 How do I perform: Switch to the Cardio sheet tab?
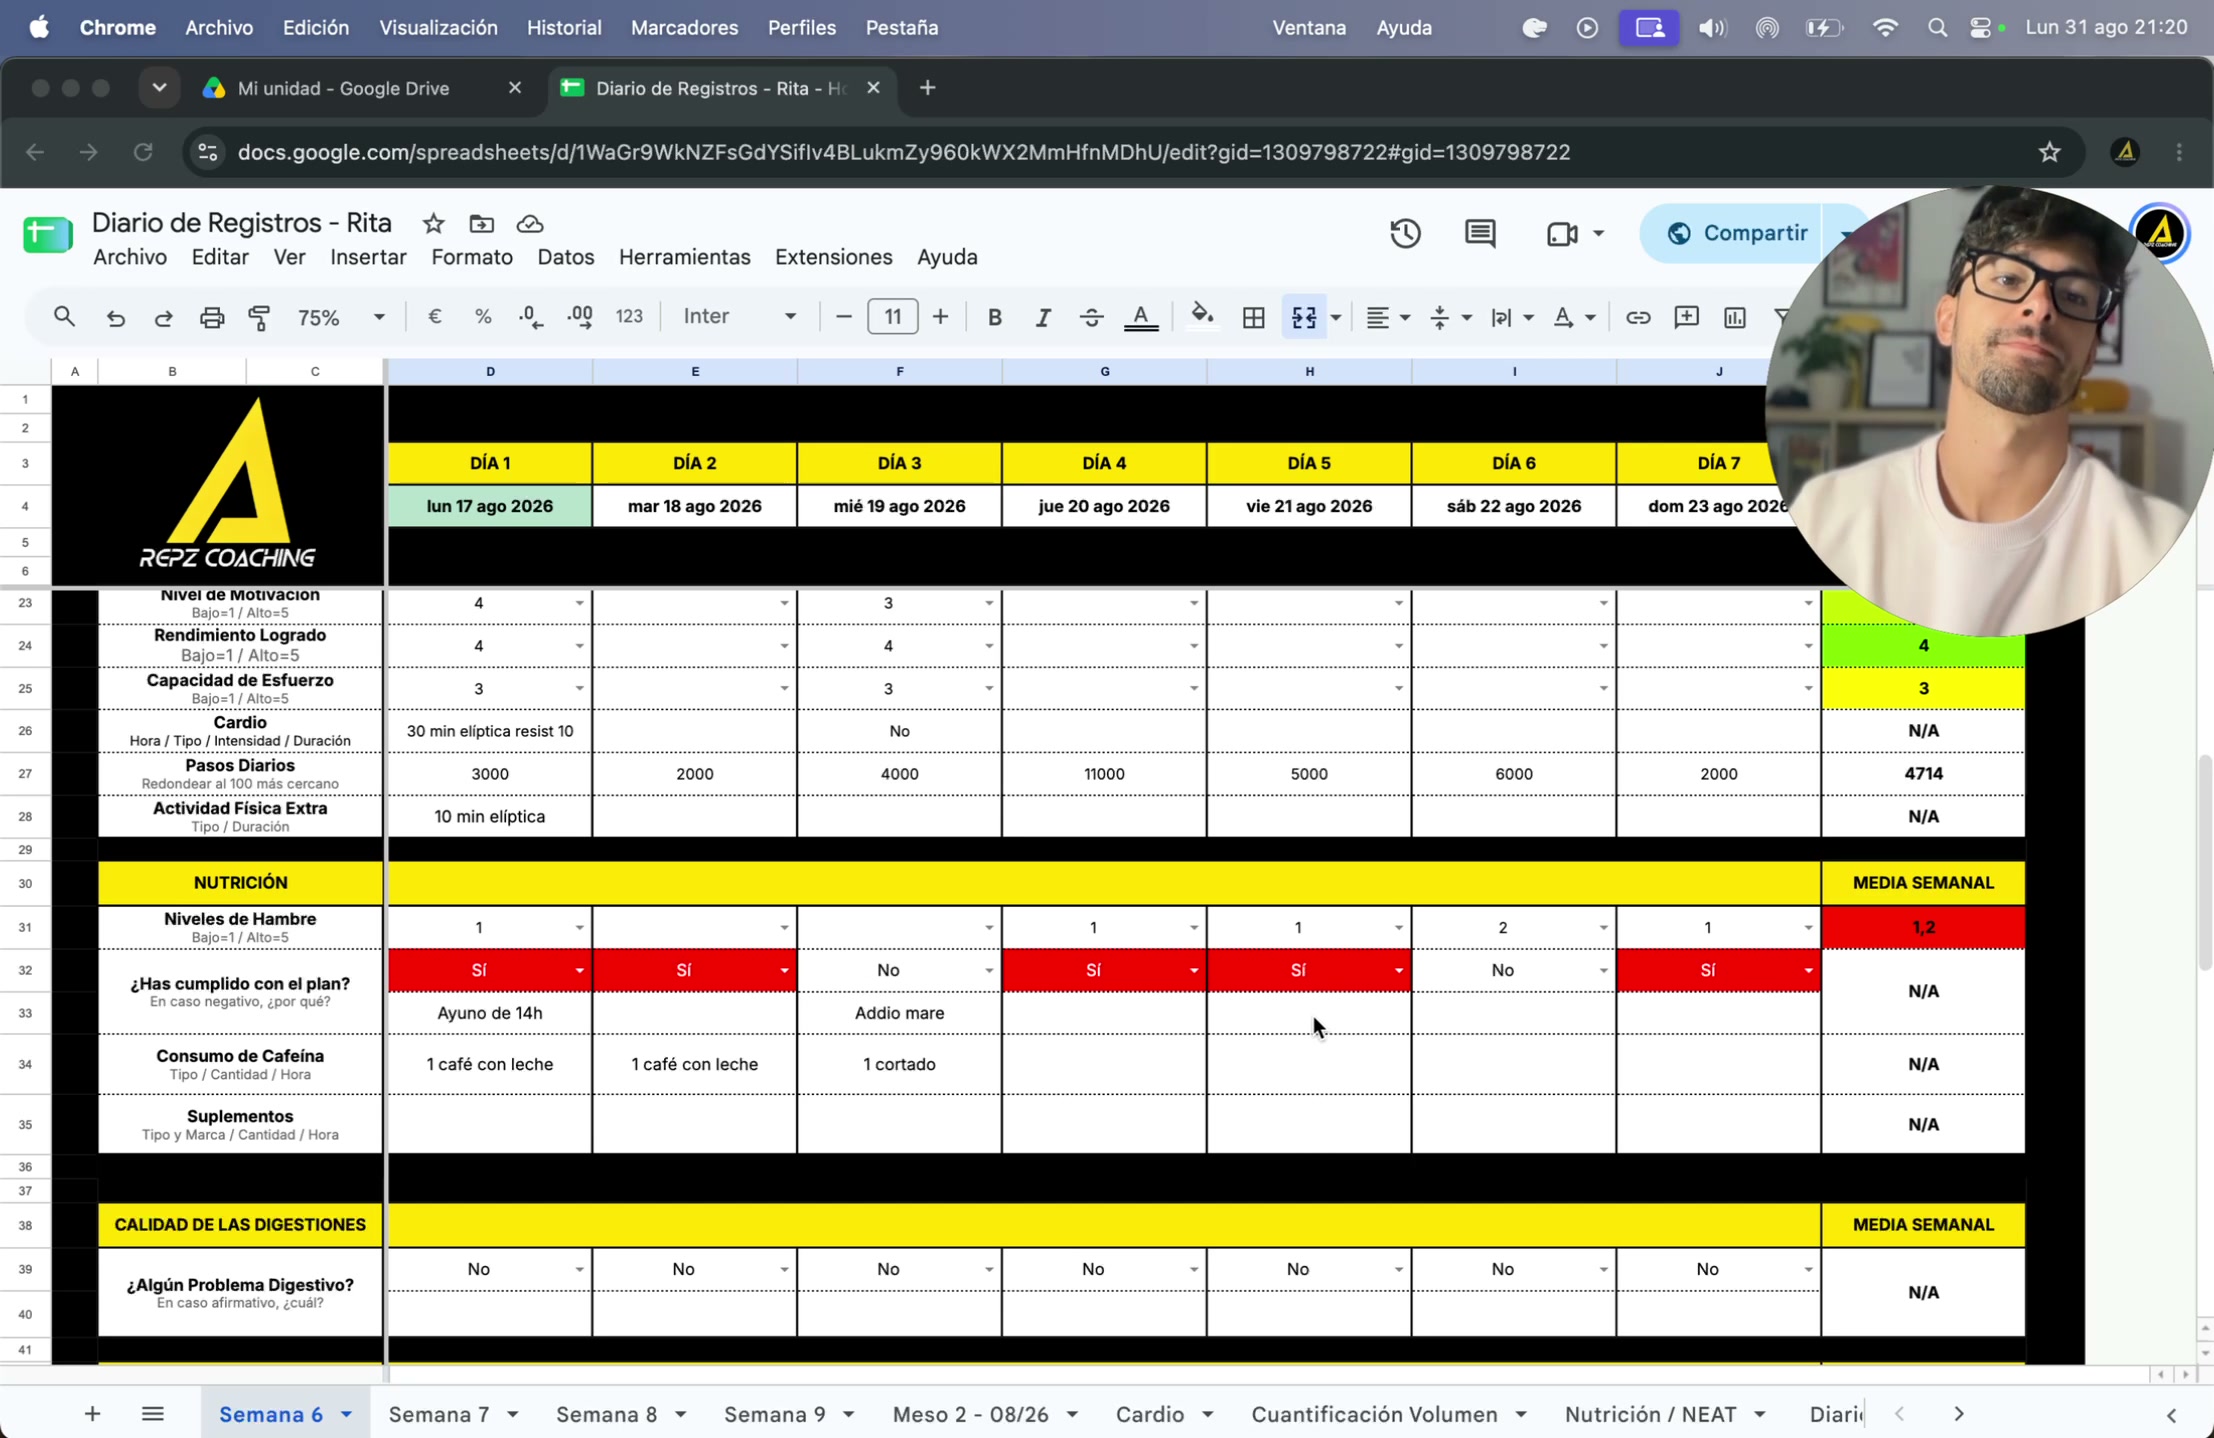1150,1414
